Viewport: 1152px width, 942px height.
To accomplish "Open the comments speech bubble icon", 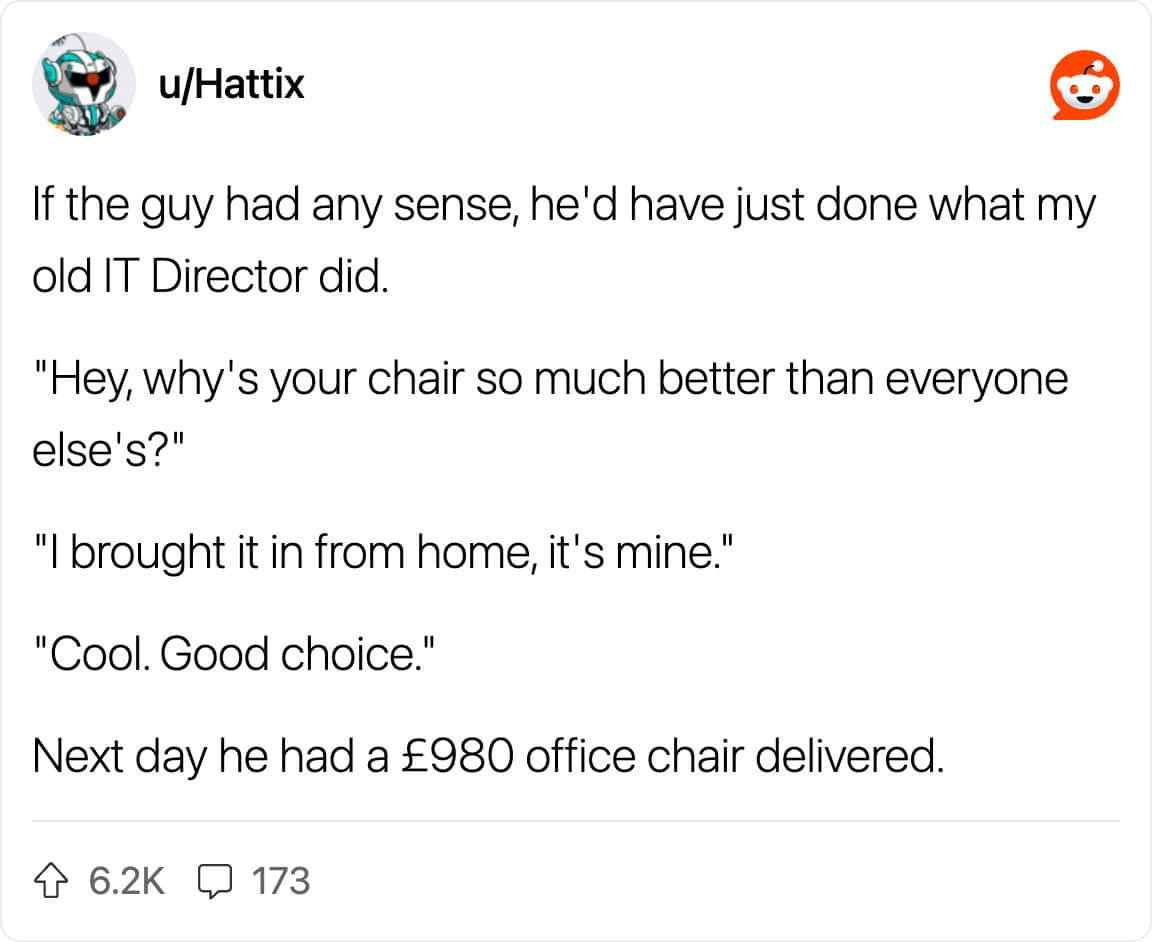I will [x=215, y=881].
